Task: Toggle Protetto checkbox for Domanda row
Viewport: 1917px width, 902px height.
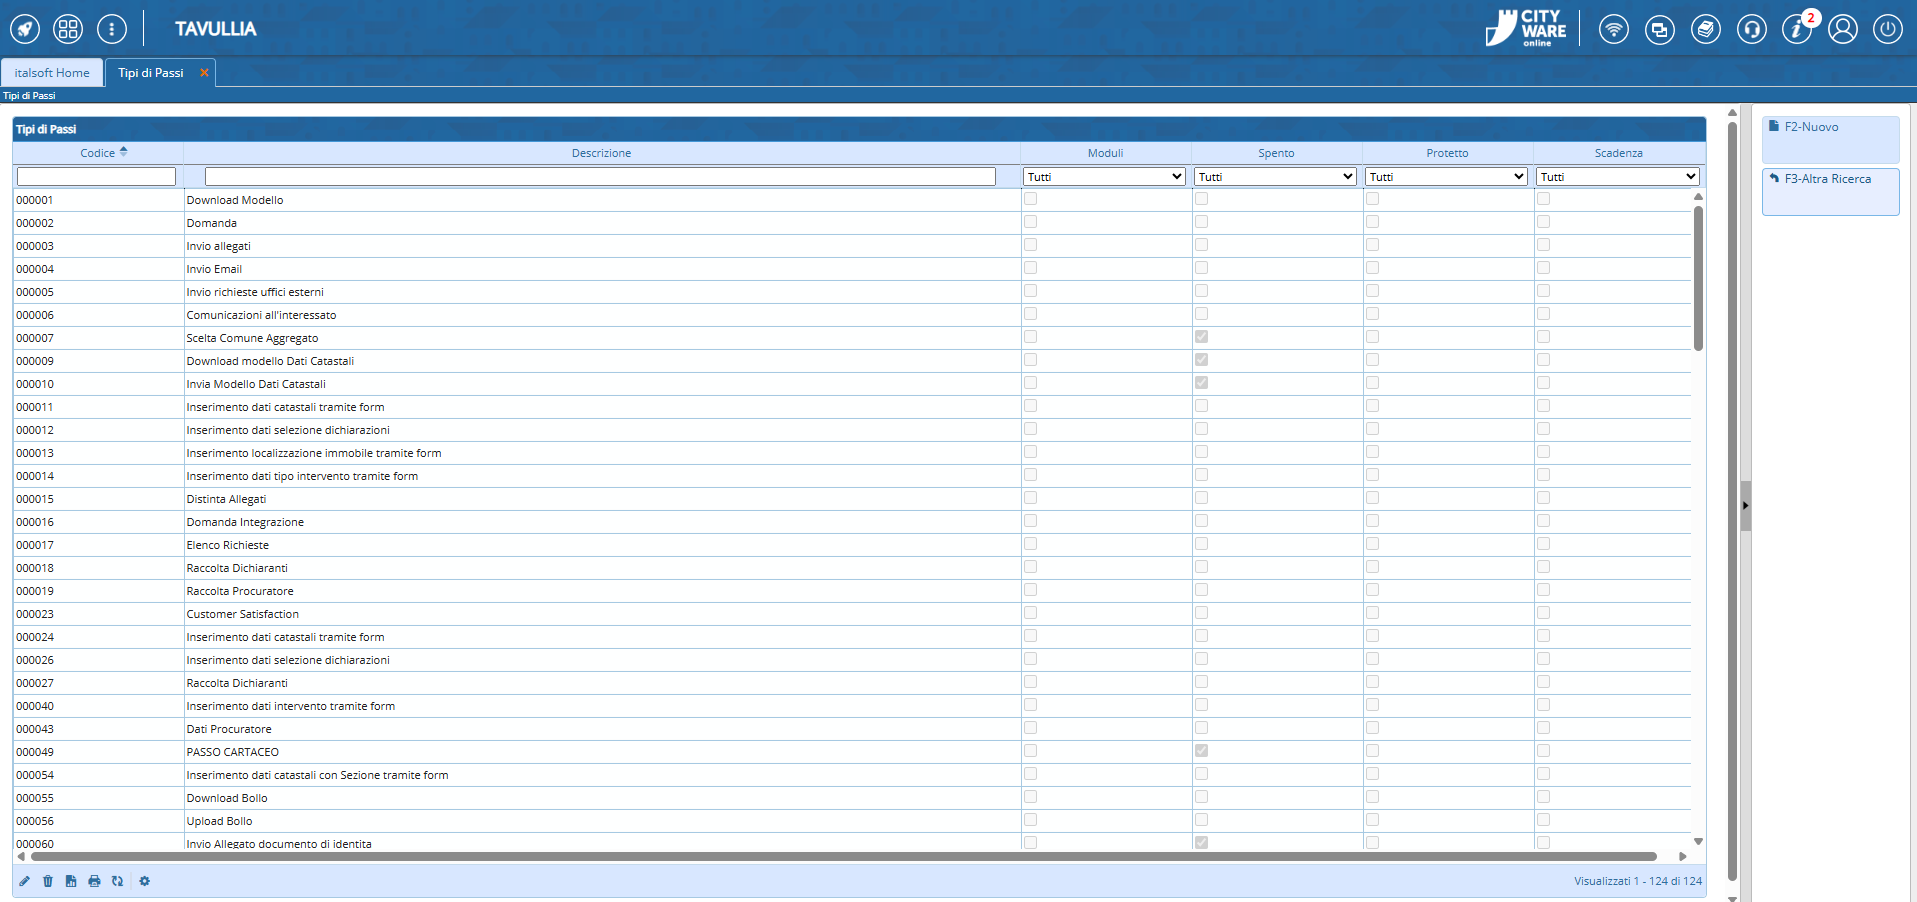Action: (1372, 222)
